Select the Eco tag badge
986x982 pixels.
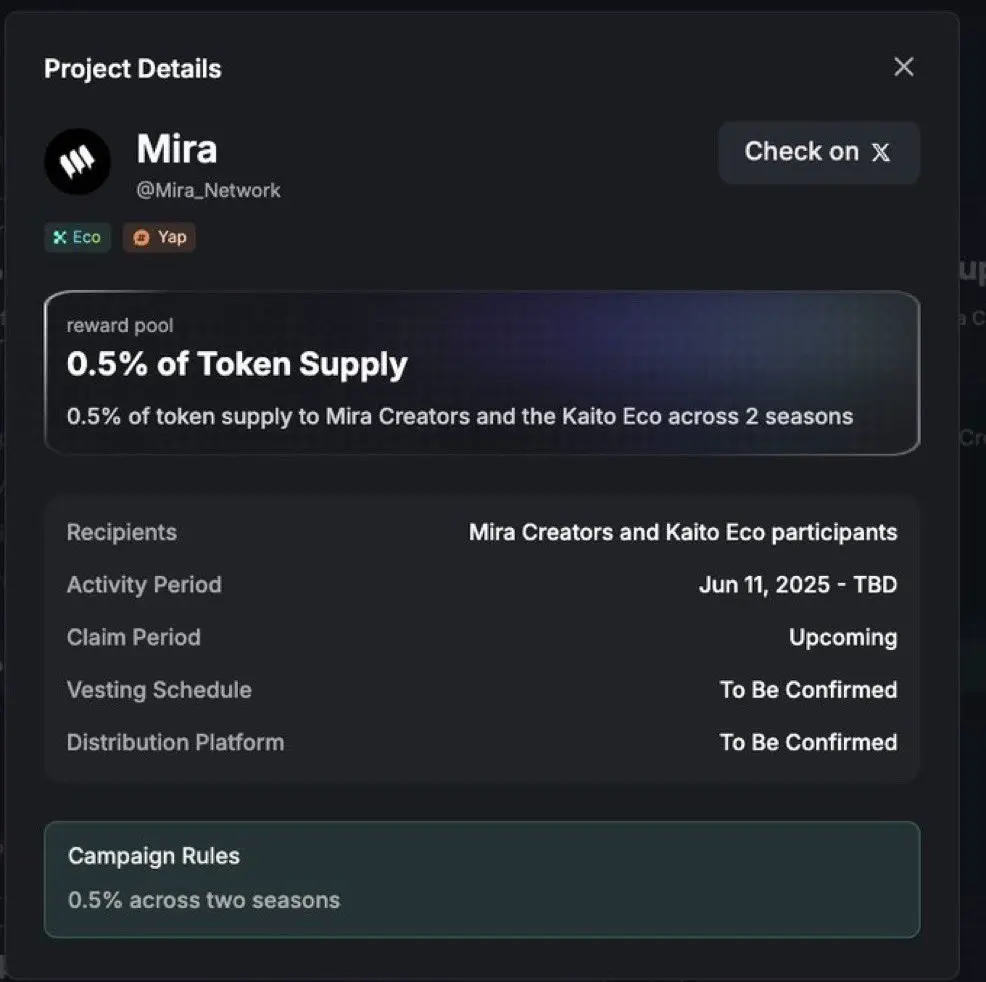[x=77, y=237]
